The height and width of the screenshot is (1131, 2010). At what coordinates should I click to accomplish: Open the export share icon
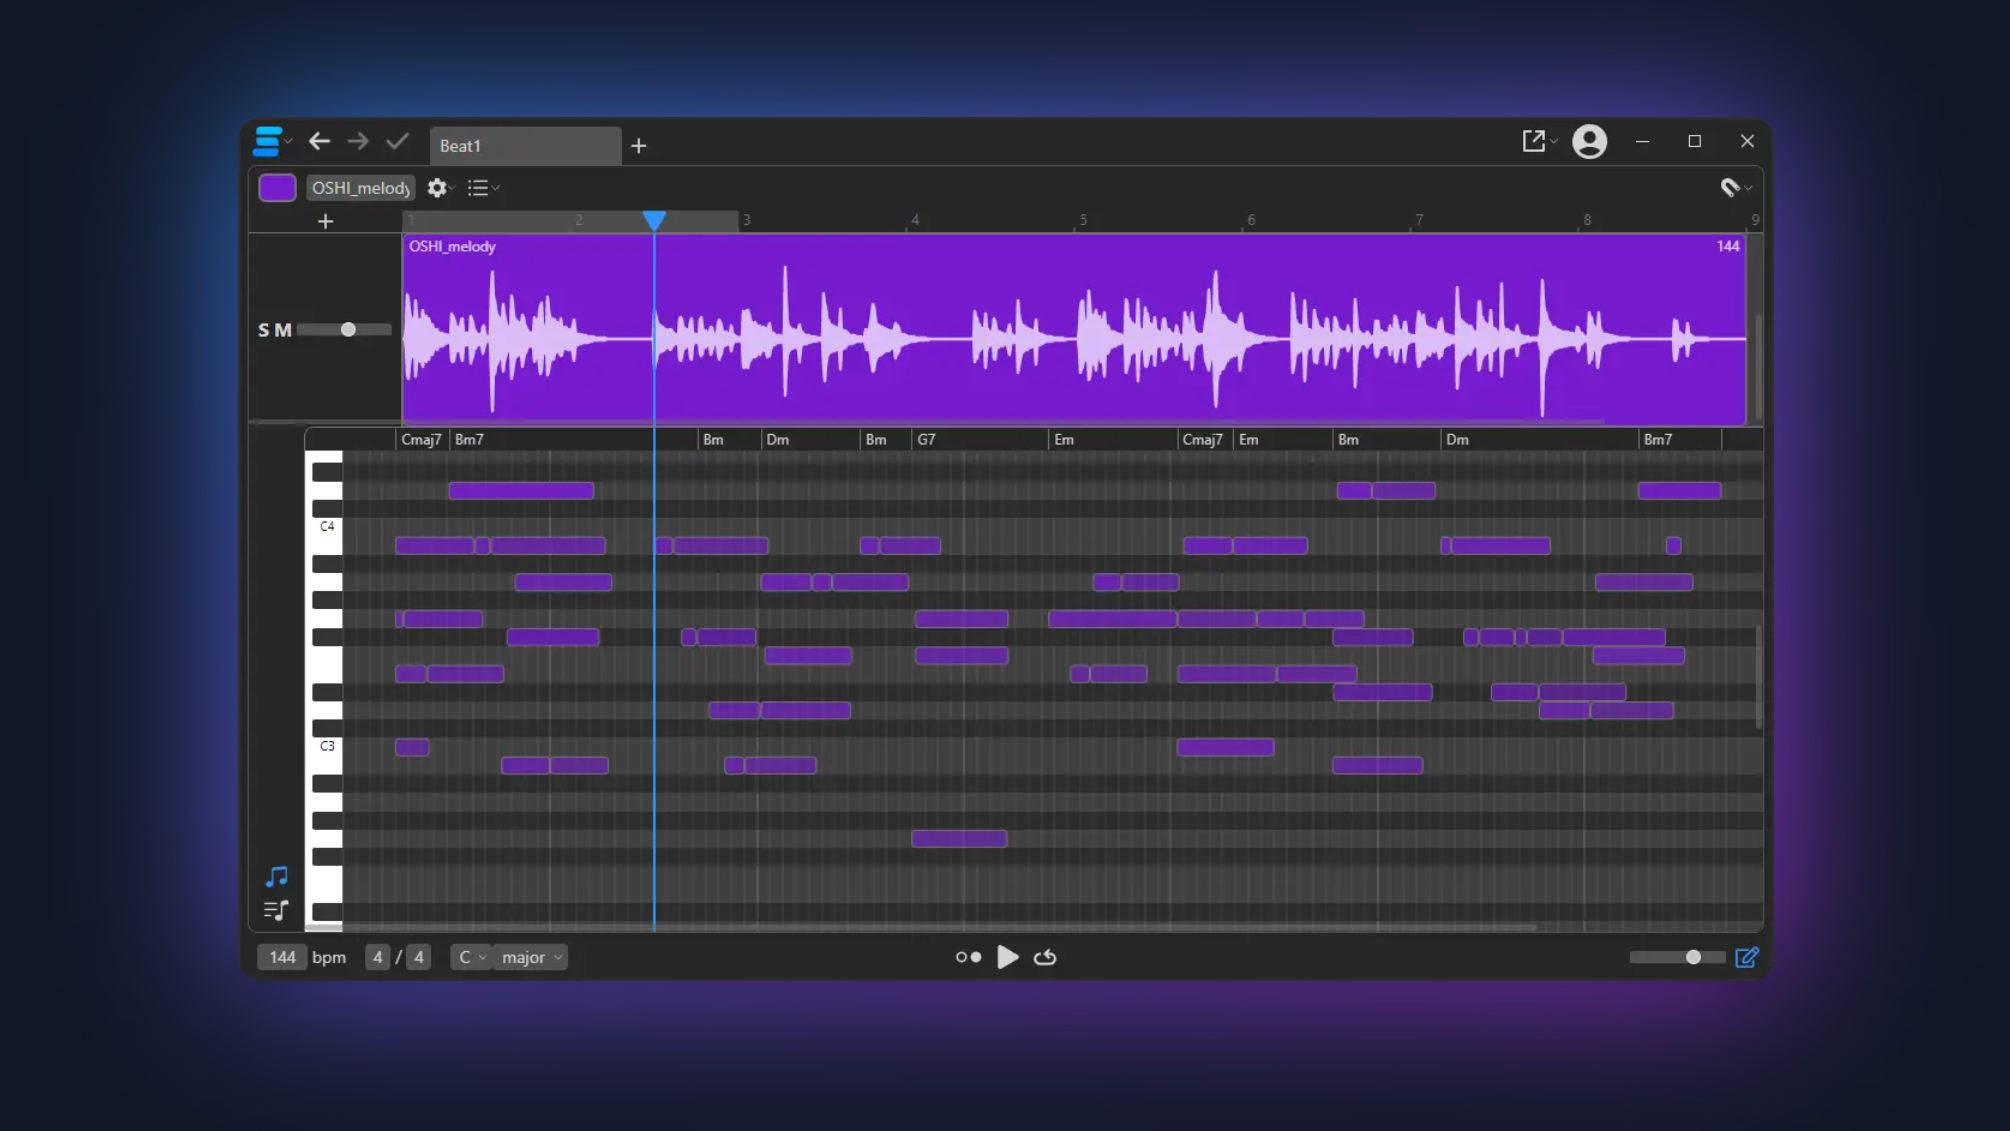click(1534, 141)
